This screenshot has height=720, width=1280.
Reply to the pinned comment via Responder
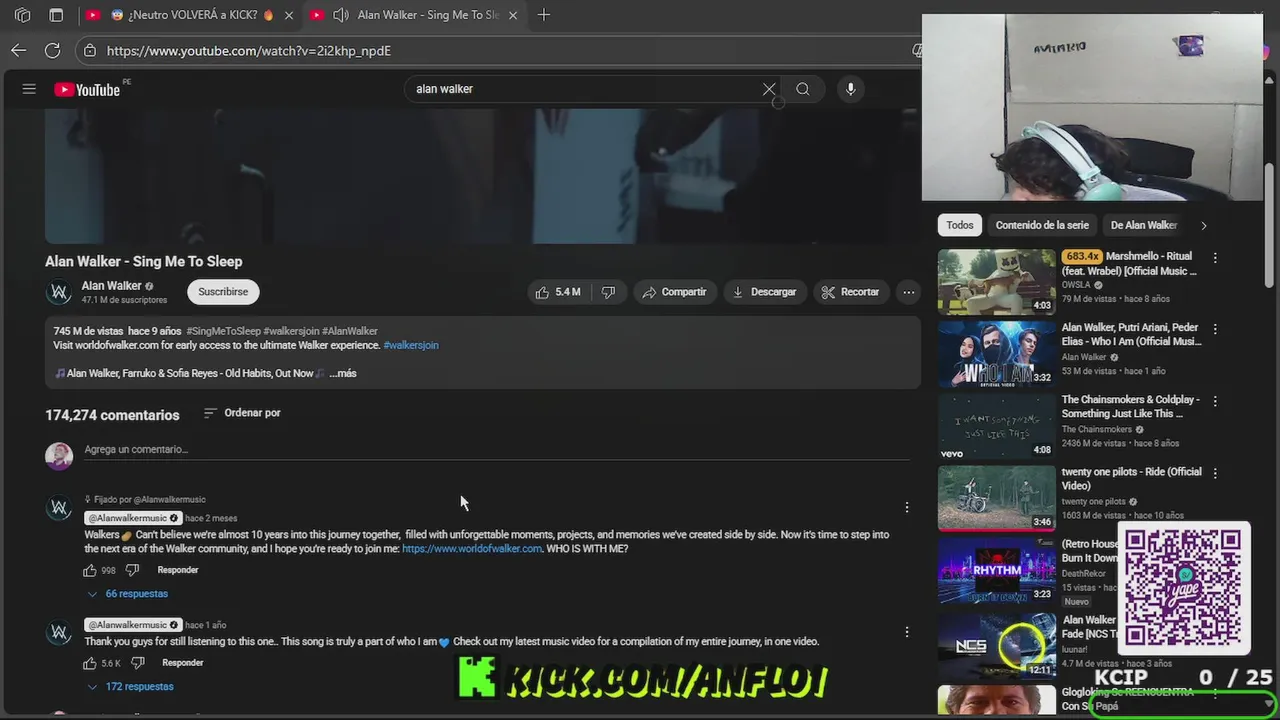[x=178, y=570]
